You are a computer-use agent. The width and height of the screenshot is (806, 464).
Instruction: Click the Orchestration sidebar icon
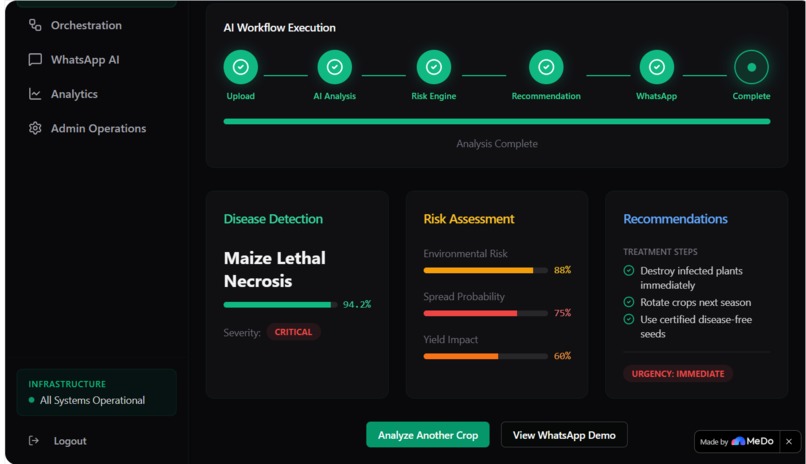(x=35, y=25)
